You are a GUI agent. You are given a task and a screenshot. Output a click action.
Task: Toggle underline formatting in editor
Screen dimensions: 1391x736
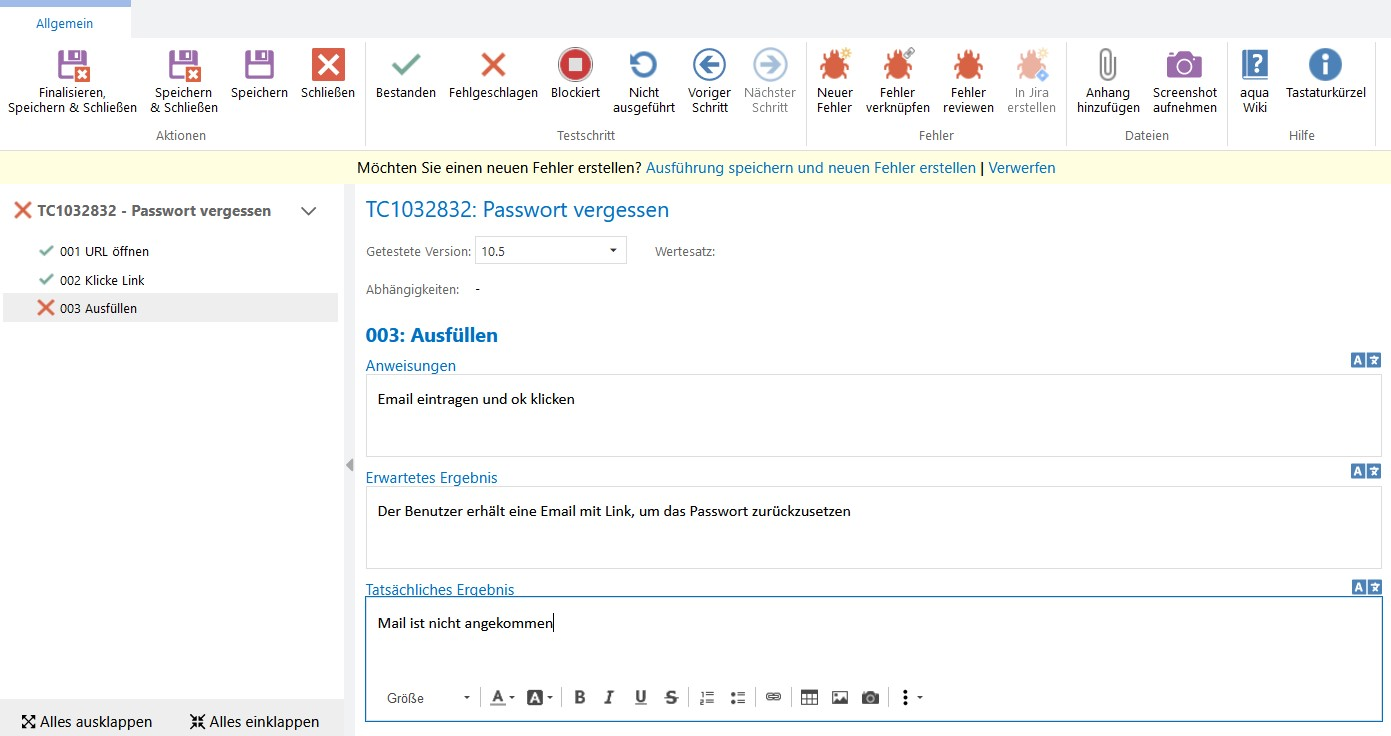(x=640, y=698)
